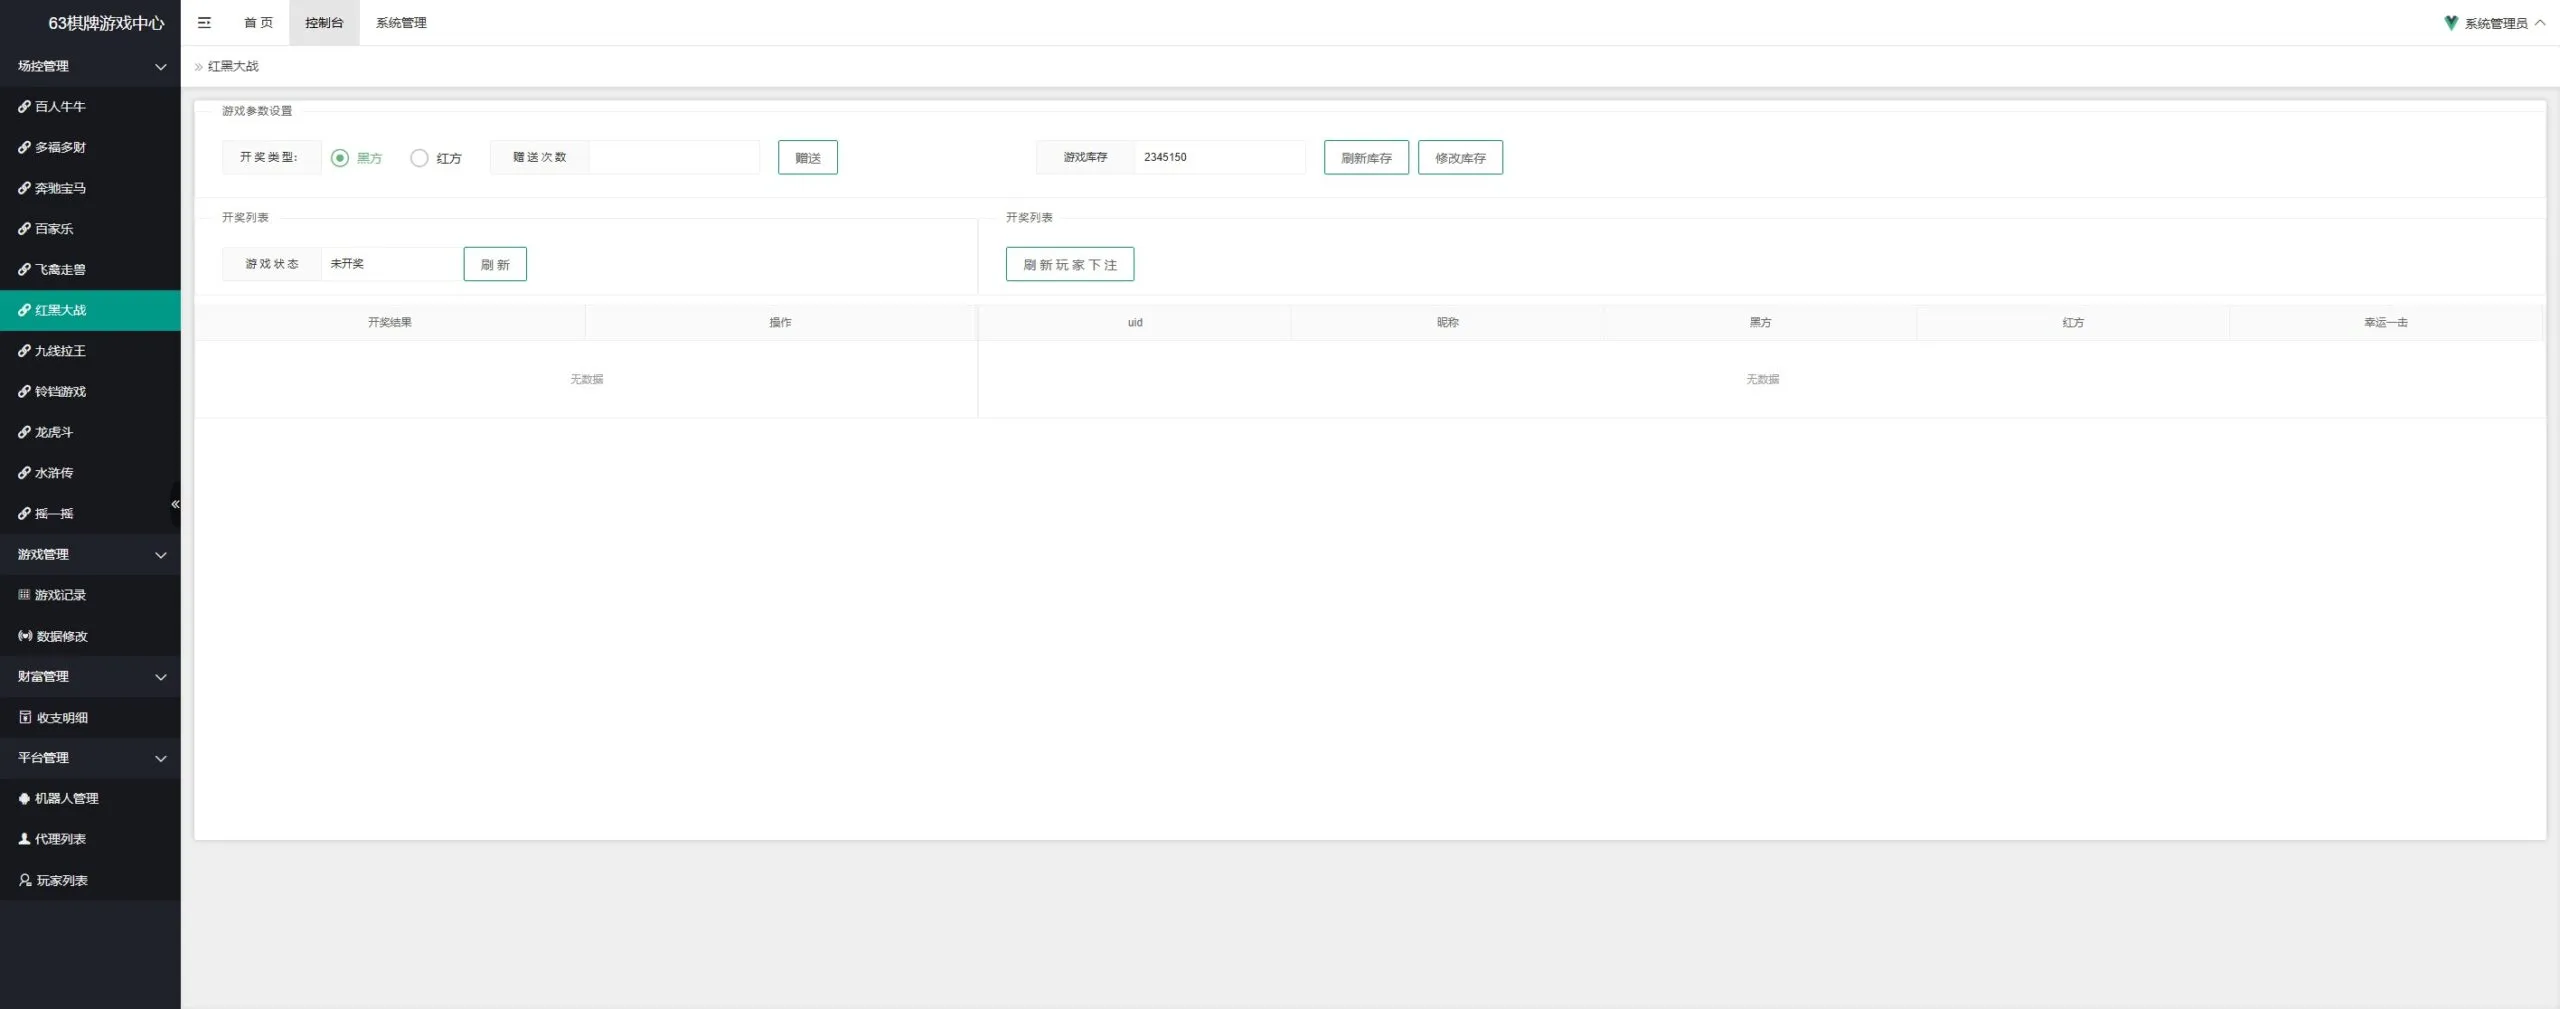
Task: Open 九线拉王 in the sidebar
Action: point(90,351)
